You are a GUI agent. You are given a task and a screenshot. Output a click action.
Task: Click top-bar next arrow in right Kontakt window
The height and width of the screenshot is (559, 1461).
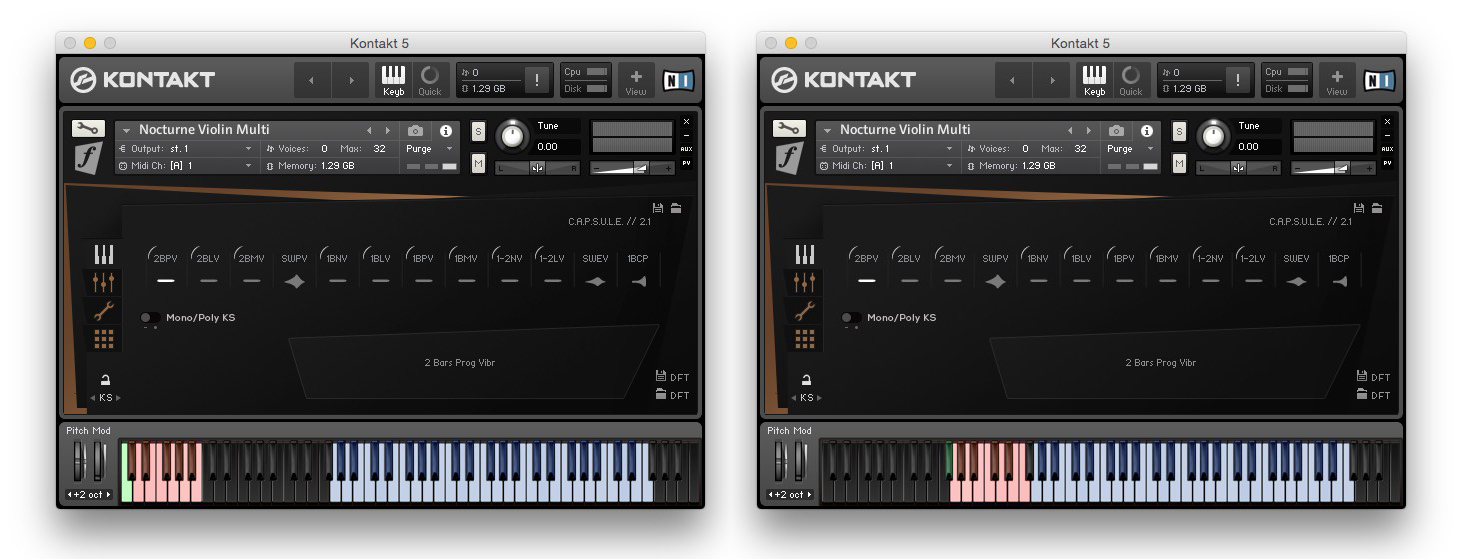coord(1051,81)
